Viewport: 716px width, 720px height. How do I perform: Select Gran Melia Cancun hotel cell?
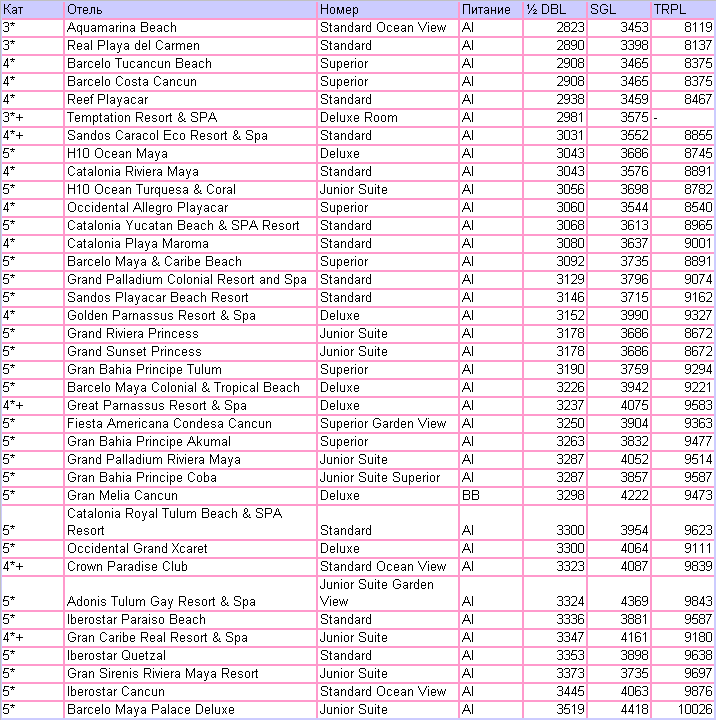(122, 495)
